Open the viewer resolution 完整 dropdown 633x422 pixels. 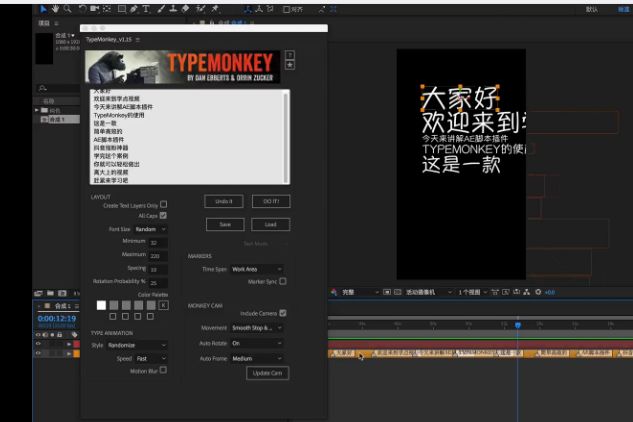pyautogui.click(x=360, y=292)
